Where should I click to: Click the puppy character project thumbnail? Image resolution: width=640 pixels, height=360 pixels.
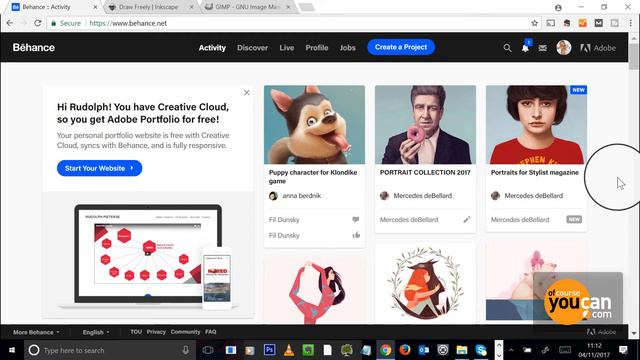pos(314,124)
